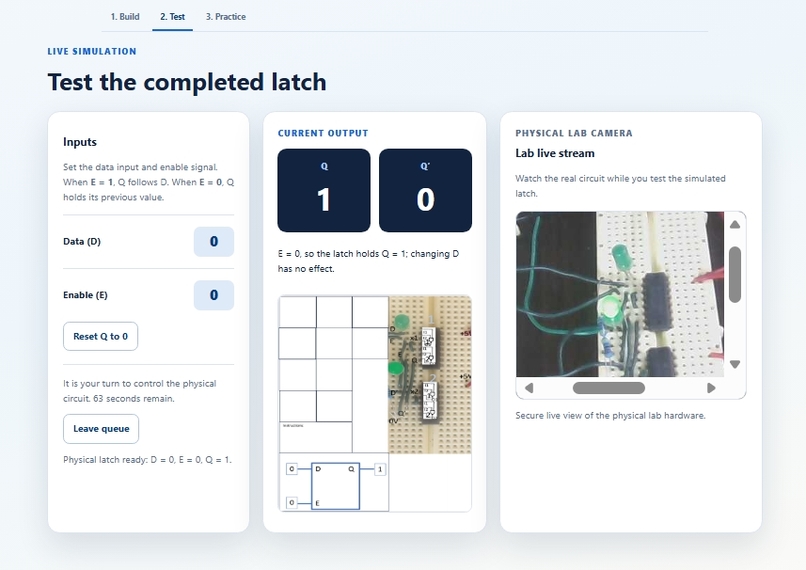The height and width of the screenshot is (570, 806).
Task: Click the vertical scrollbar thumb in lab stream
Action: pyautogui.click(x=735, y=274)
